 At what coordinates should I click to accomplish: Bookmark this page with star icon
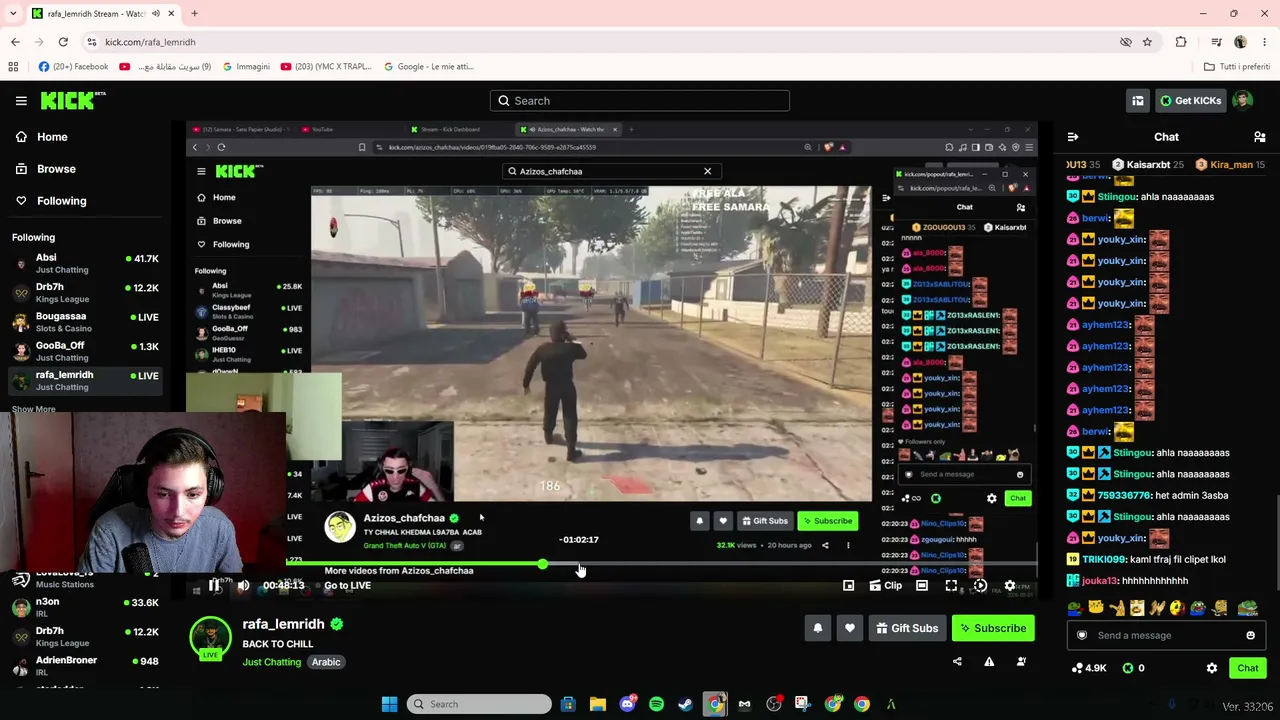tap(1147, 42)
